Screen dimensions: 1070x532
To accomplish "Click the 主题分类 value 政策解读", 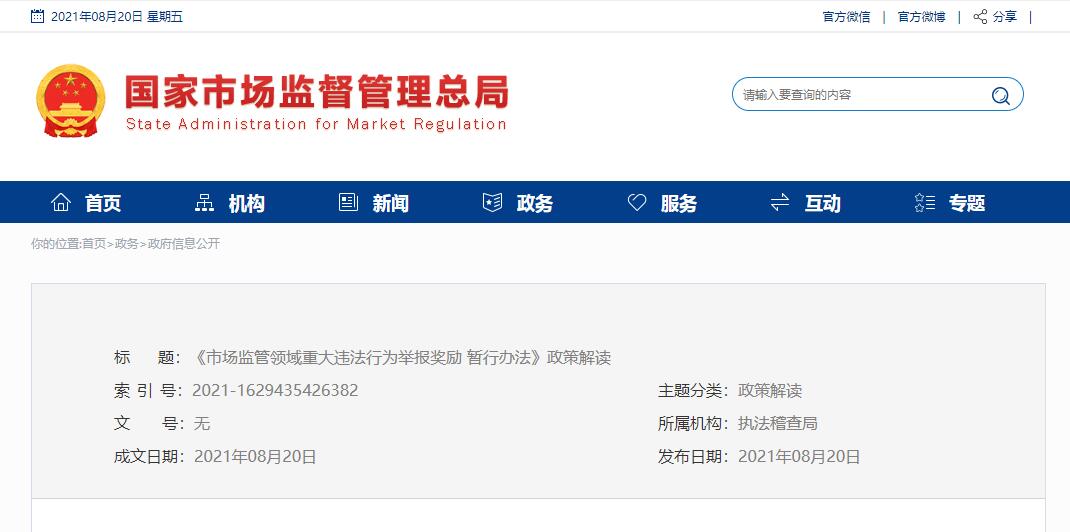I will [x=770, y=390].
